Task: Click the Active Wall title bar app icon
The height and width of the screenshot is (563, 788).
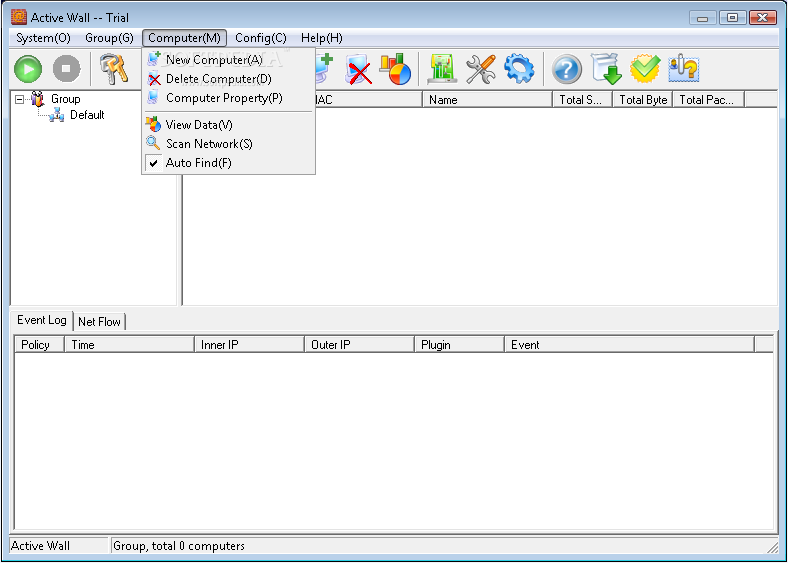Action: point(19,17)
